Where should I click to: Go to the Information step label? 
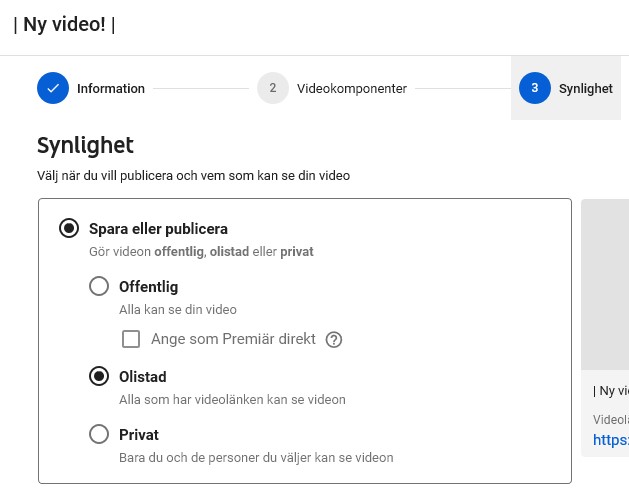point(111,89)
